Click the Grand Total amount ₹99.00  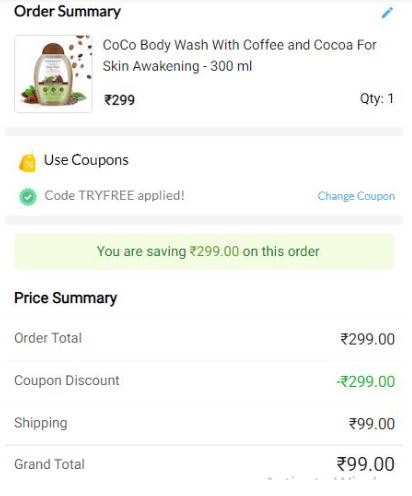[365, 464]
